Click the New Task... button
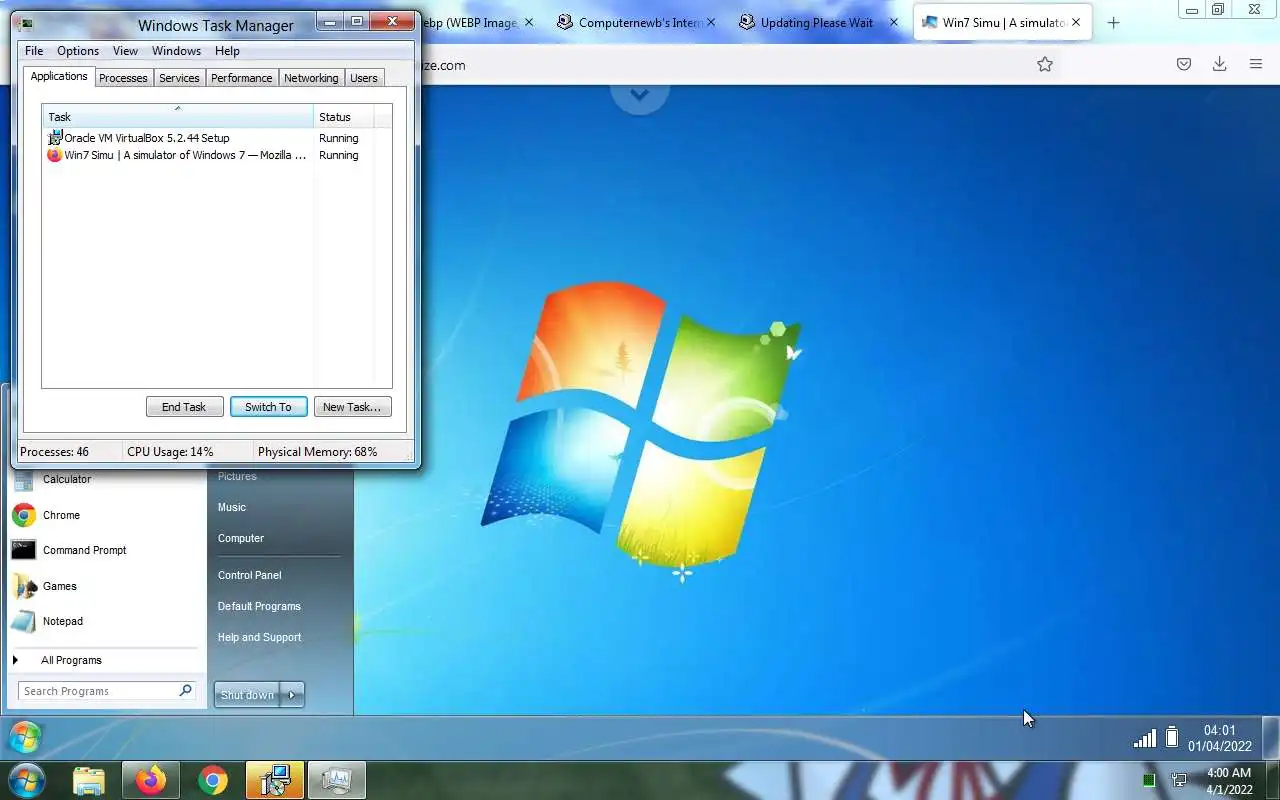The image size is (1280, 800). [x=352, y=407]
